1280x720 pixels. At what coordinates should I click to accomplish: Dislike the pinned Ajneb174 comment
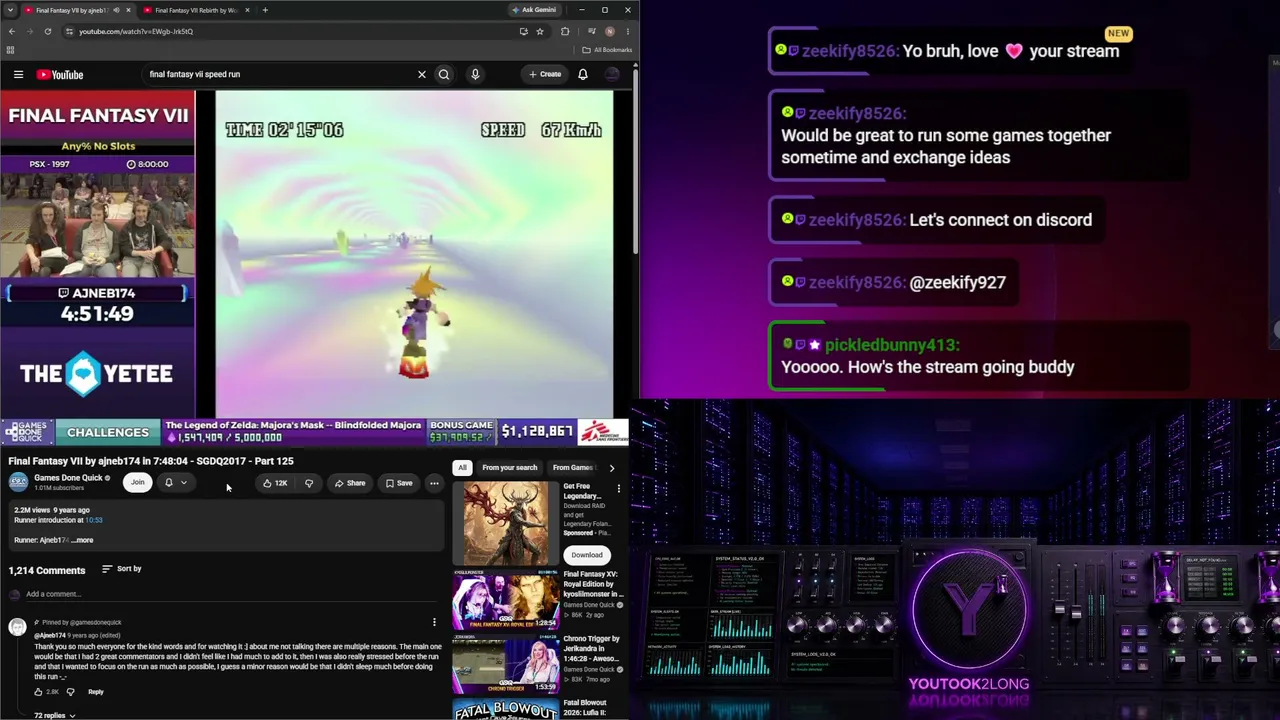click(x=70, y=692)
